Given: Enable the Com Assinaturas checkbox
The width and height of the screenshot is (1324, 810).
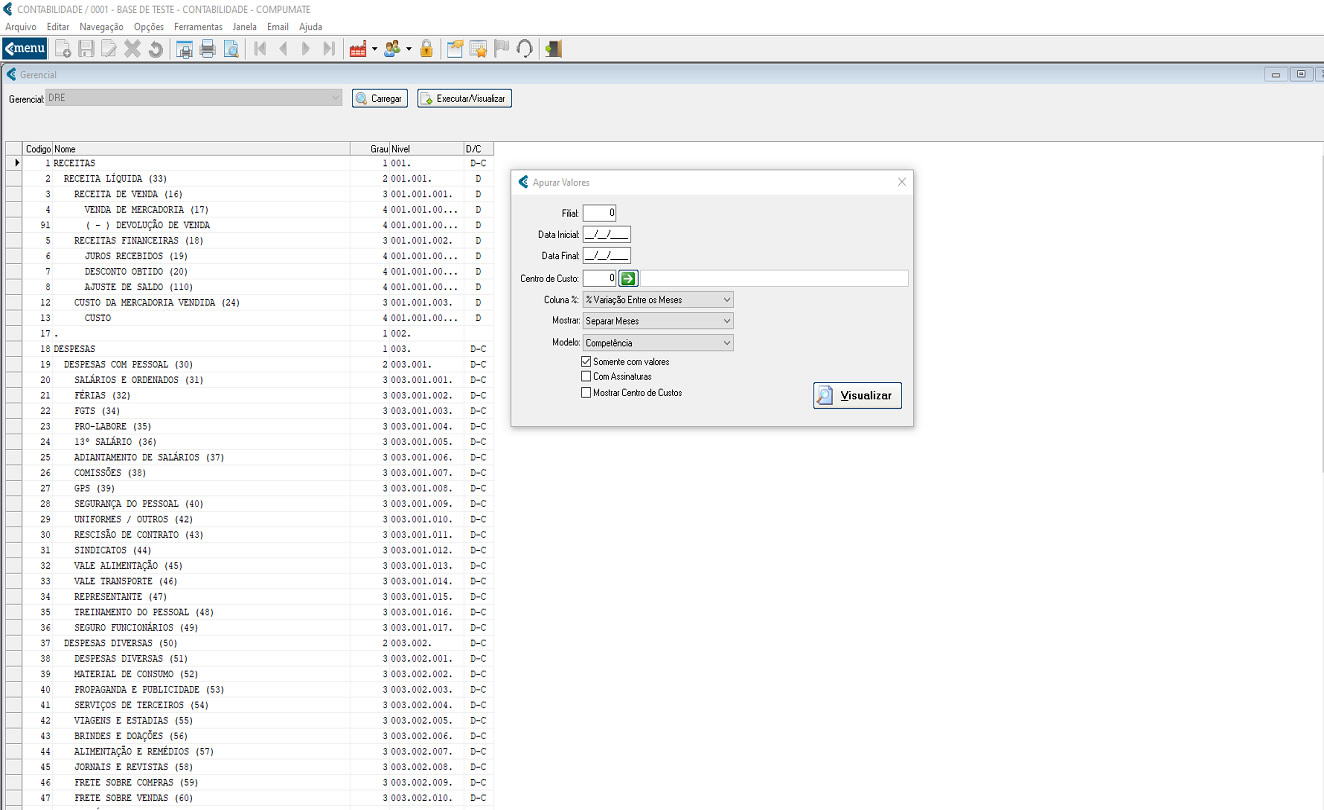Looking at the screenshot, I should tap(586, 377).
